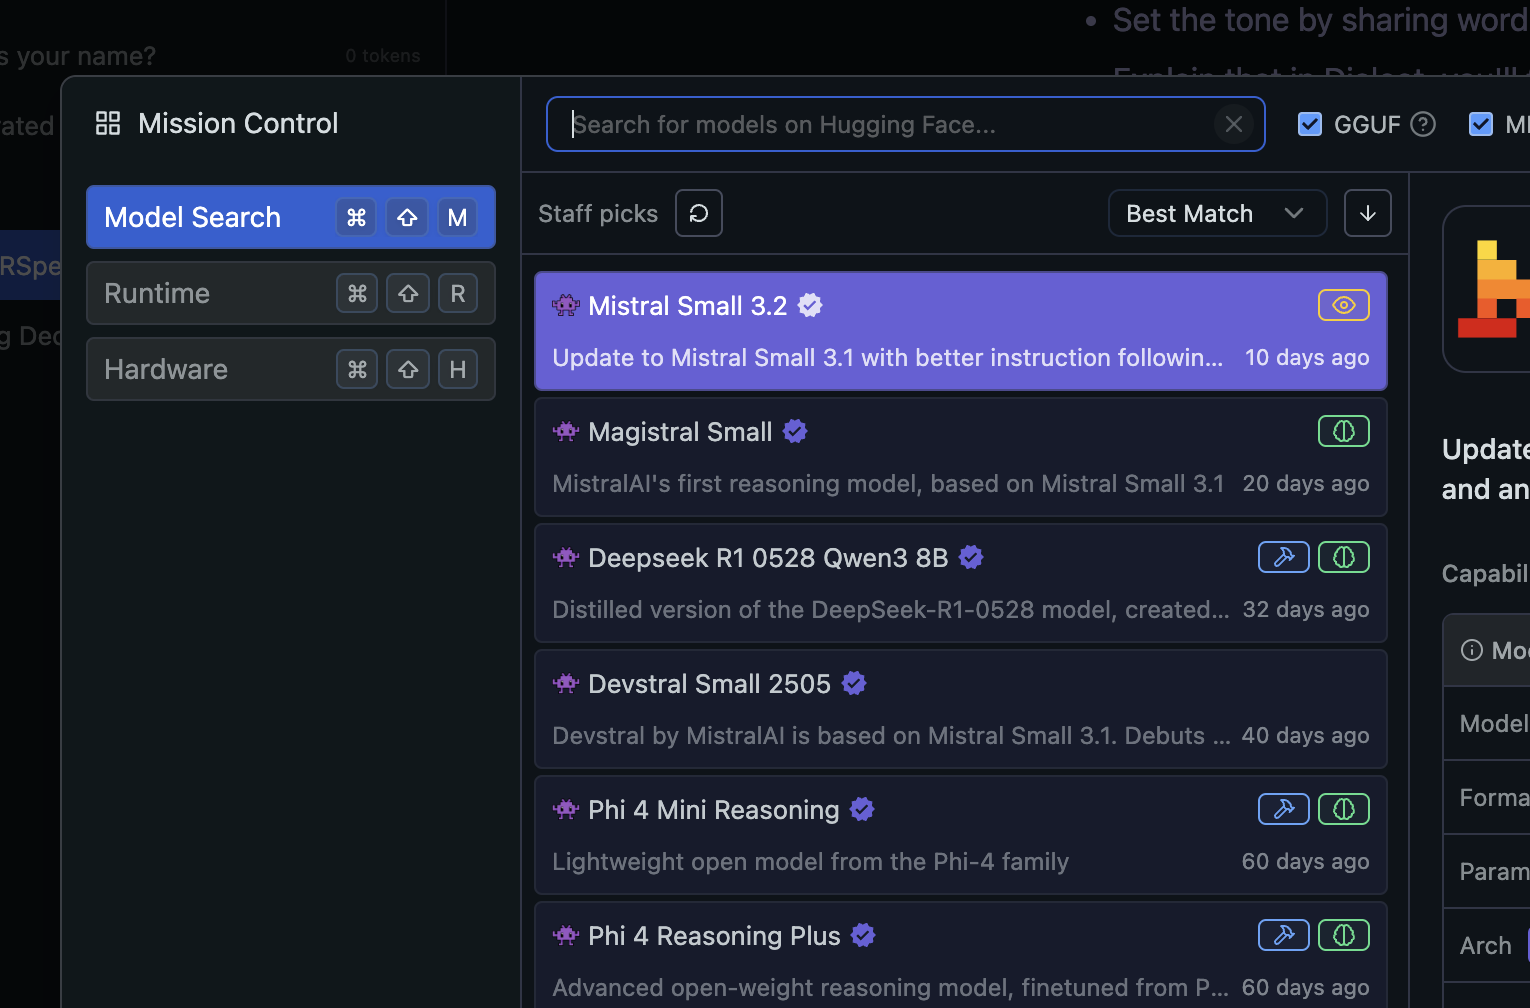The width and height of the screenshot is (1530, 1008).
Task: Toggle the checkbox right of GGUF help icon
Action: (x=1481, y=124)
